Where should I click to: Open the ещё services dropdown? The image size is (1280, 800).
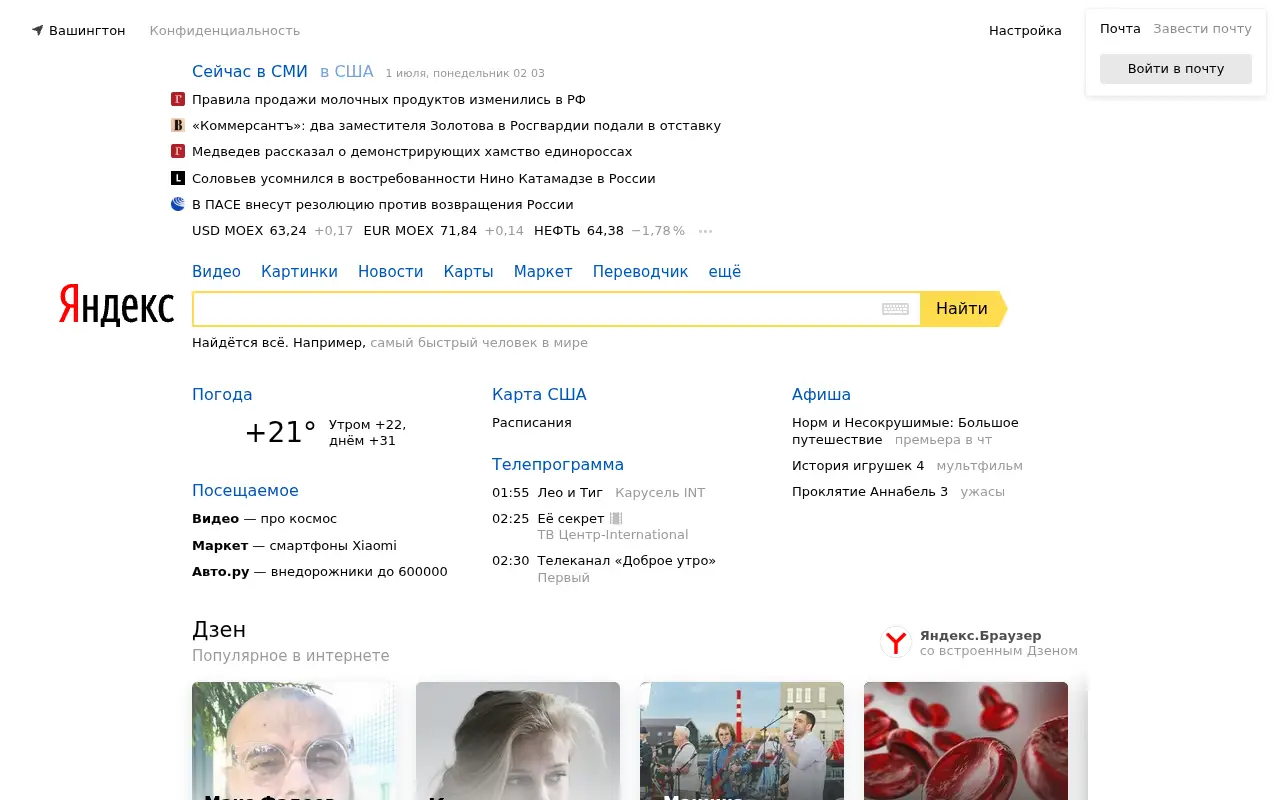[x=725, y=271]
